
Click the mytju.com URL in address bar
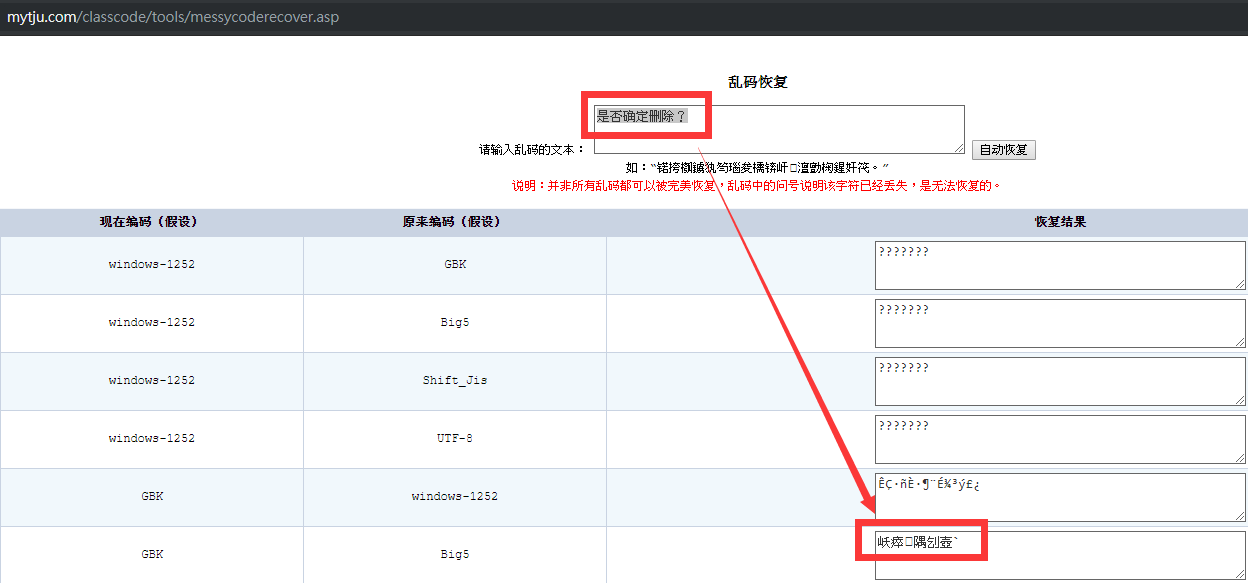click(x=173, y=18)
